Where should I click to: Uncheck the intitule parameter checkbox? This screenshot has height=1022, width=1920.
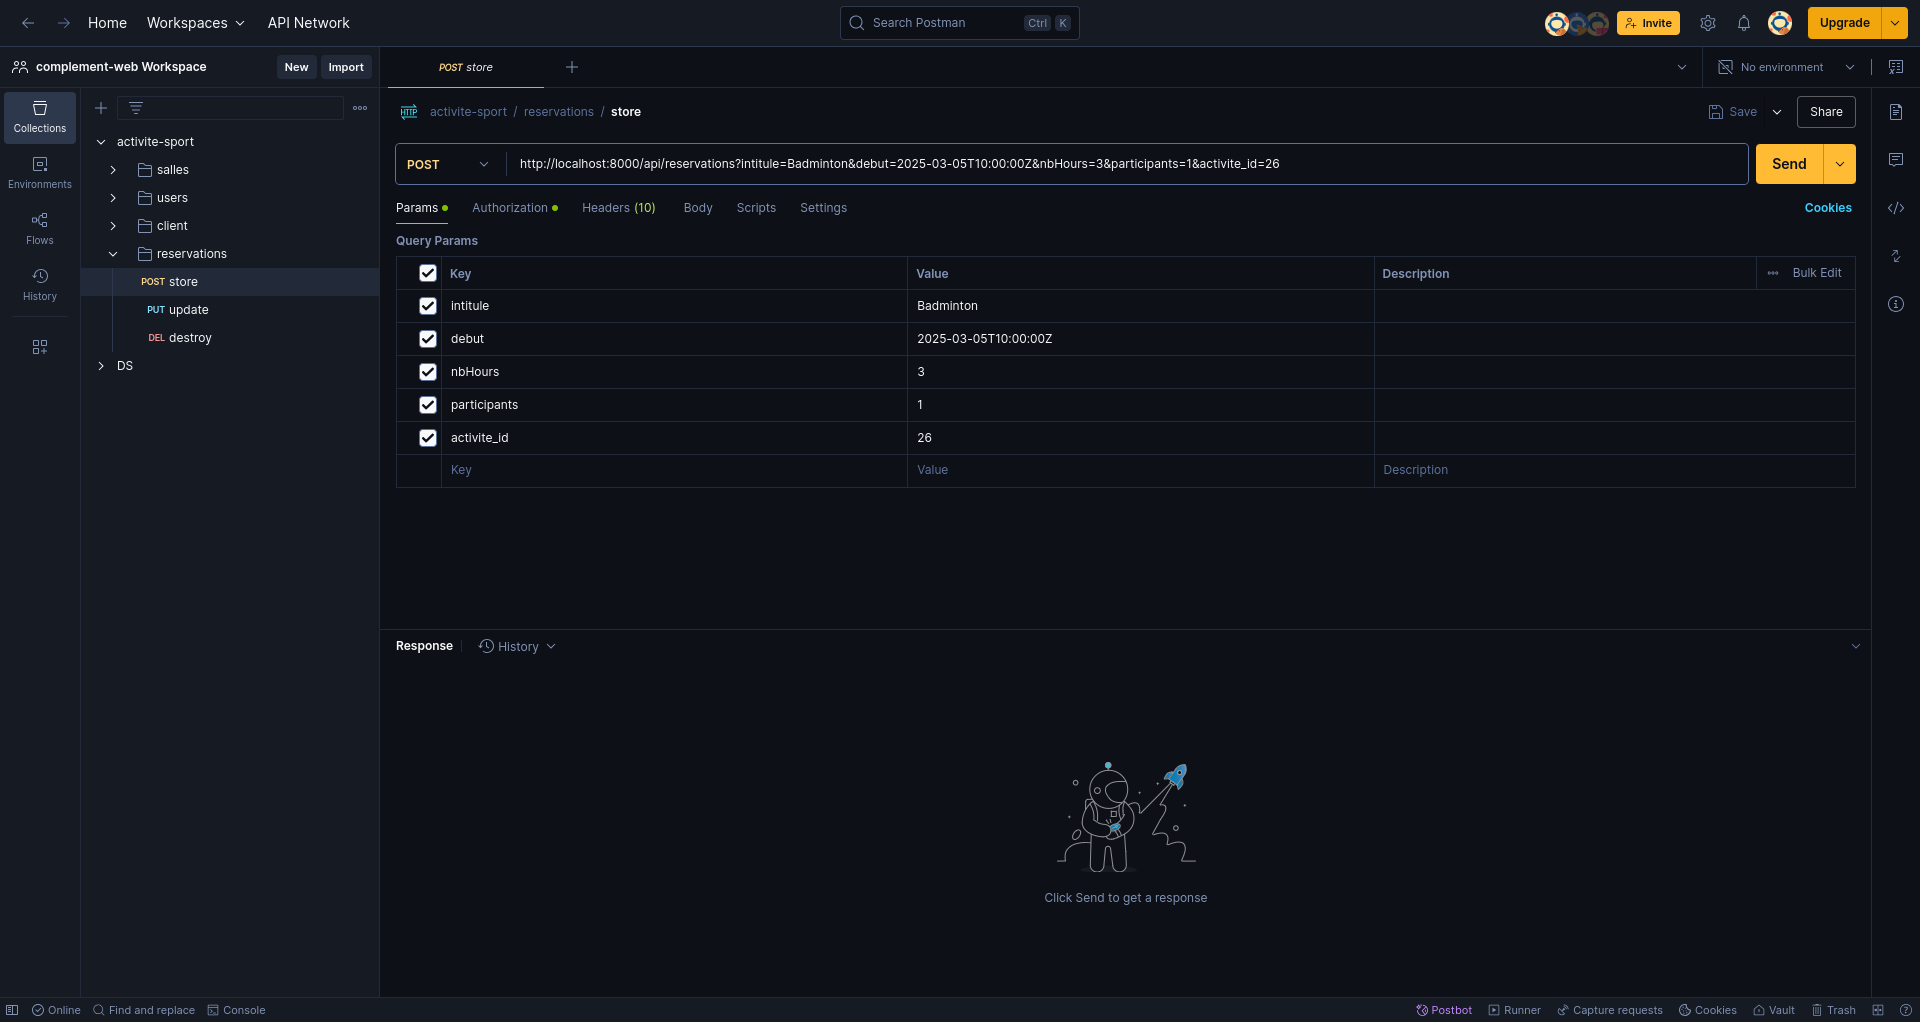[x=428, y=306]
